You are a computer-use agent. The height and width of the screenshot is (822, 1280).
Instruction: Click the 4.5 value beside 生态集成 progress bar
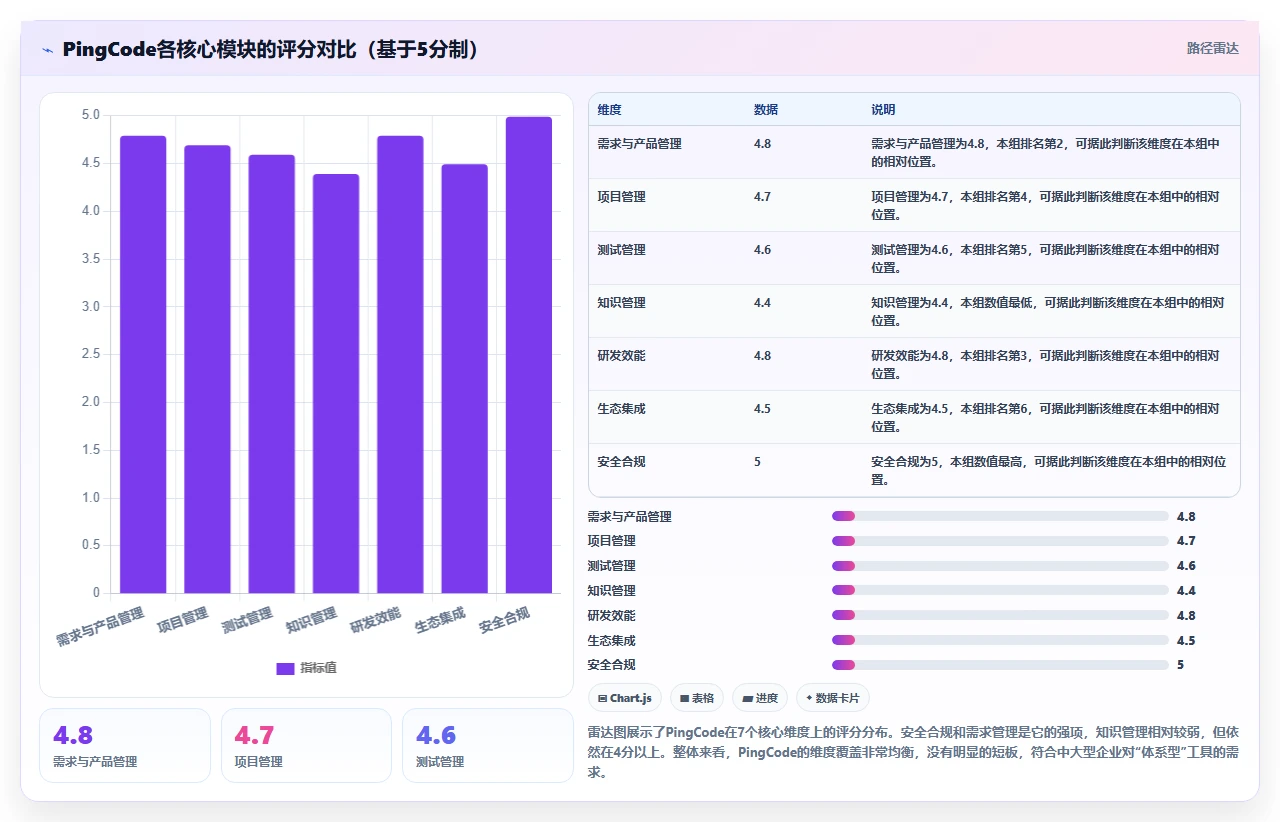pyautogui.click(x=1186, y=641)
